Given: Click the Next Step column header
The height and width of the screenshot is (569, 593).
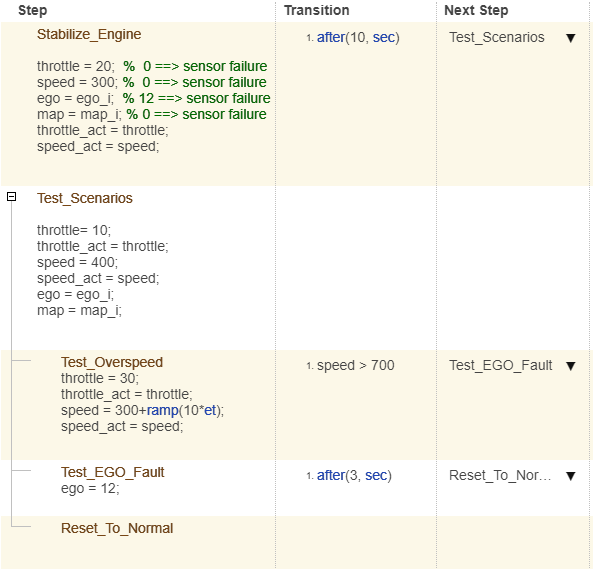Looking at the screenshot, I should coord(476,10).
